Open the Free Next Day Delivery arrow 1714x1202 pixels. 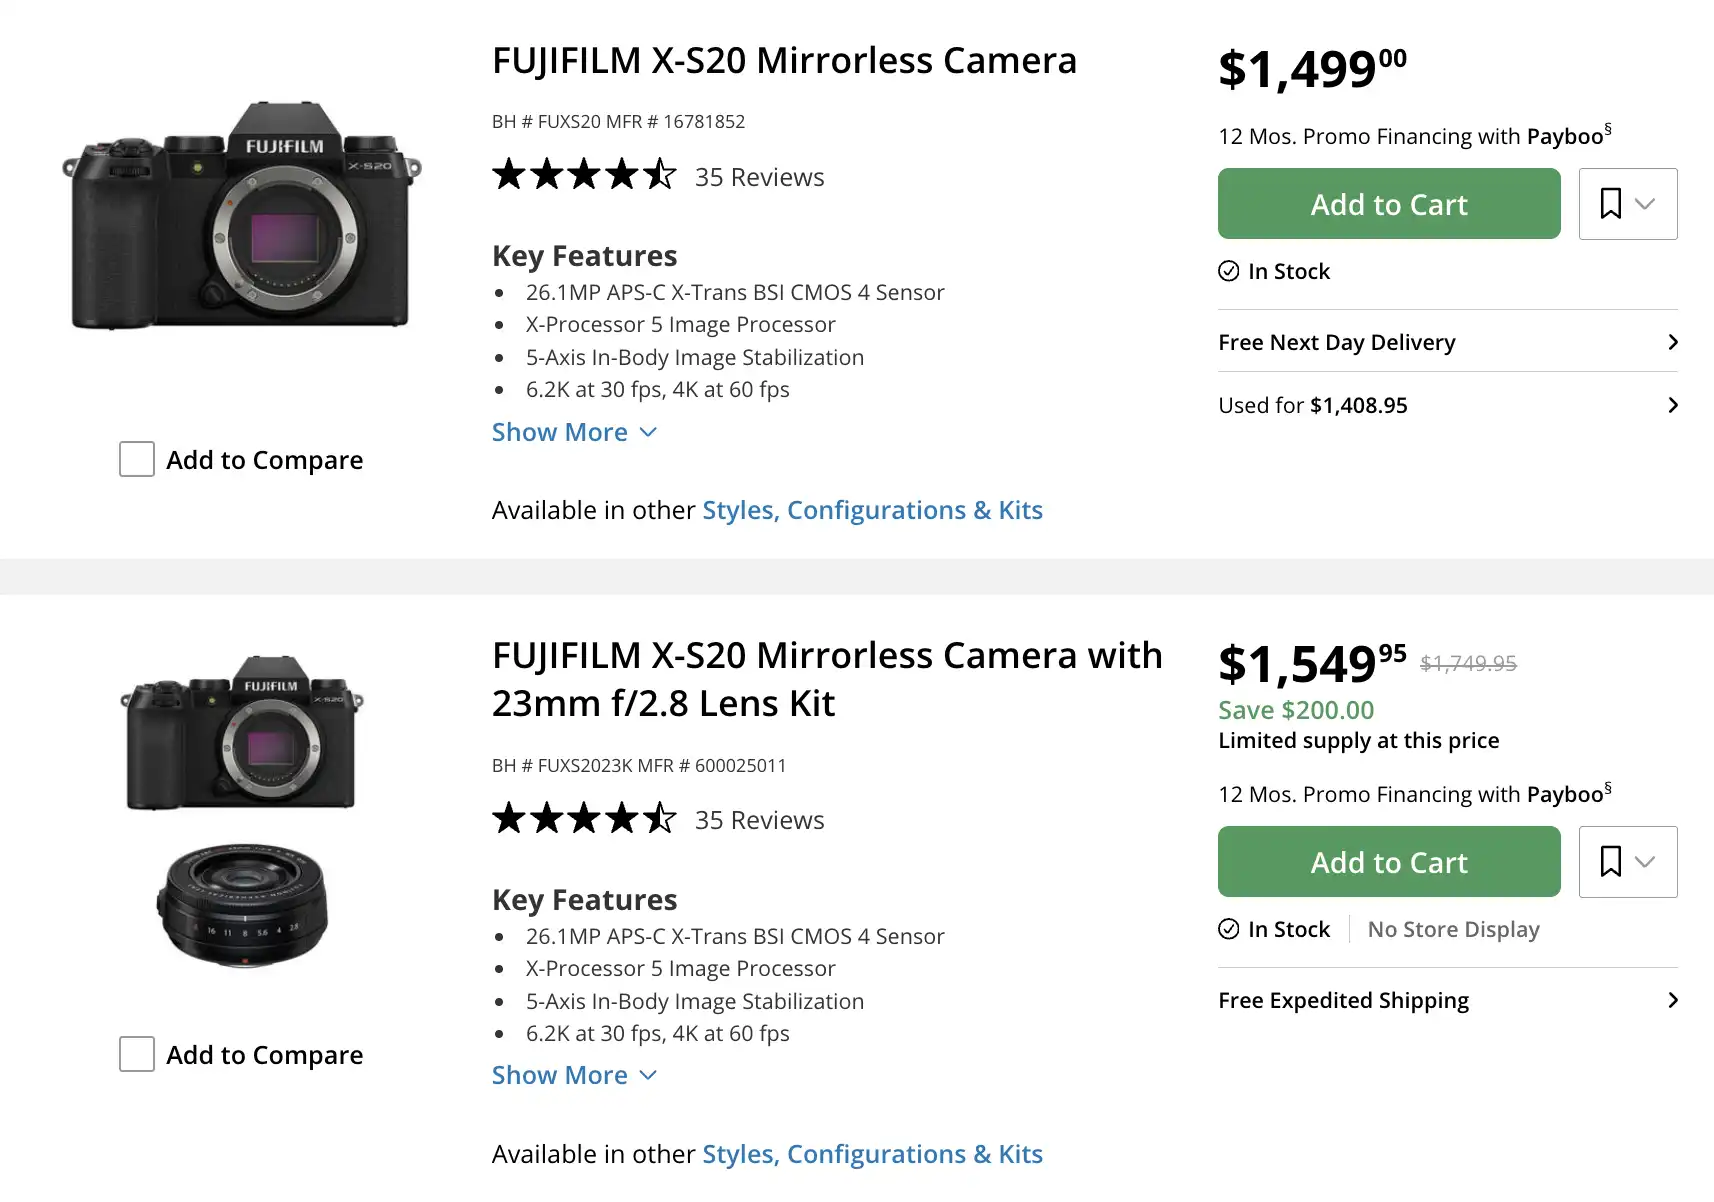coord(1673,342)
